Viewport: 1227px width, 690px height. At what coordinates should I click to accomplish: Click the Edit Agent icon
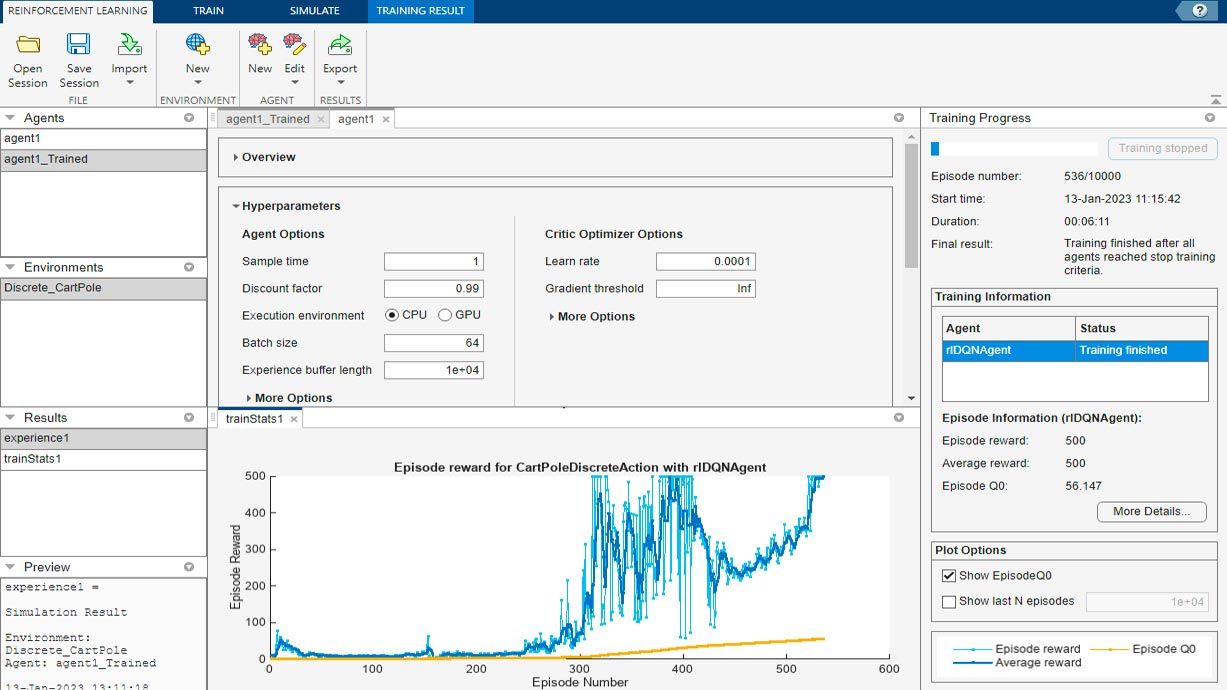294,45
